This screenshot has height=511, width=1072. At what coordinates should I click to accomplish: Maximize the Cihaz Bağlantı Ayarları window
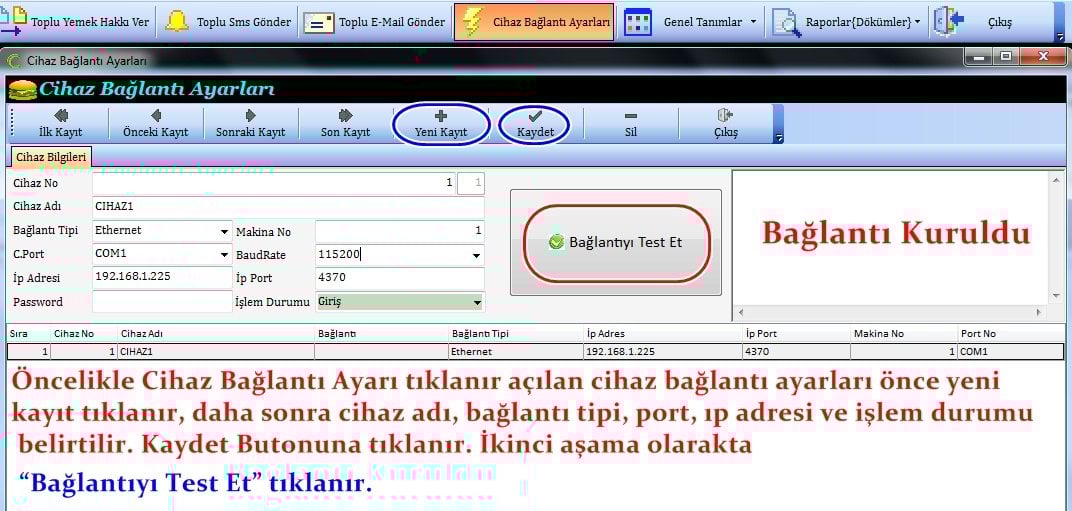[1006, 57]
